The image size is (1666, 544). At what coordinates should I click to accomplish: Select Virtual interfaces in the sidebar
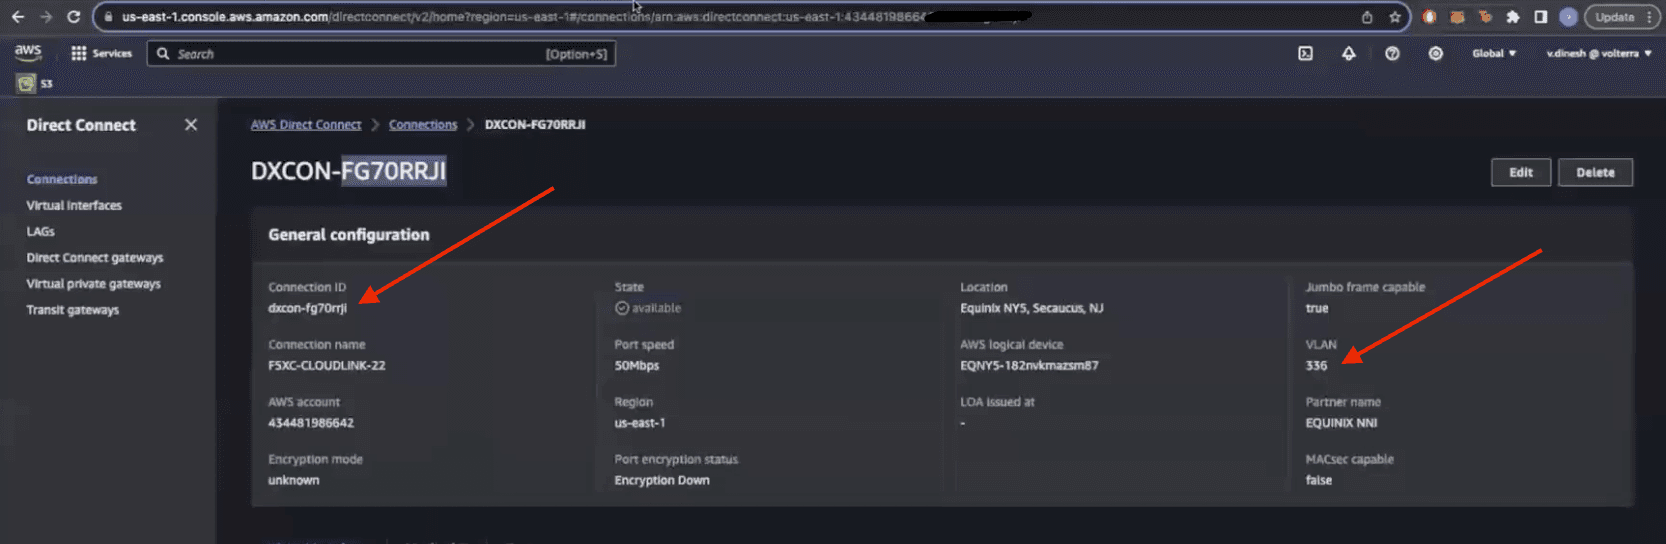74,206
